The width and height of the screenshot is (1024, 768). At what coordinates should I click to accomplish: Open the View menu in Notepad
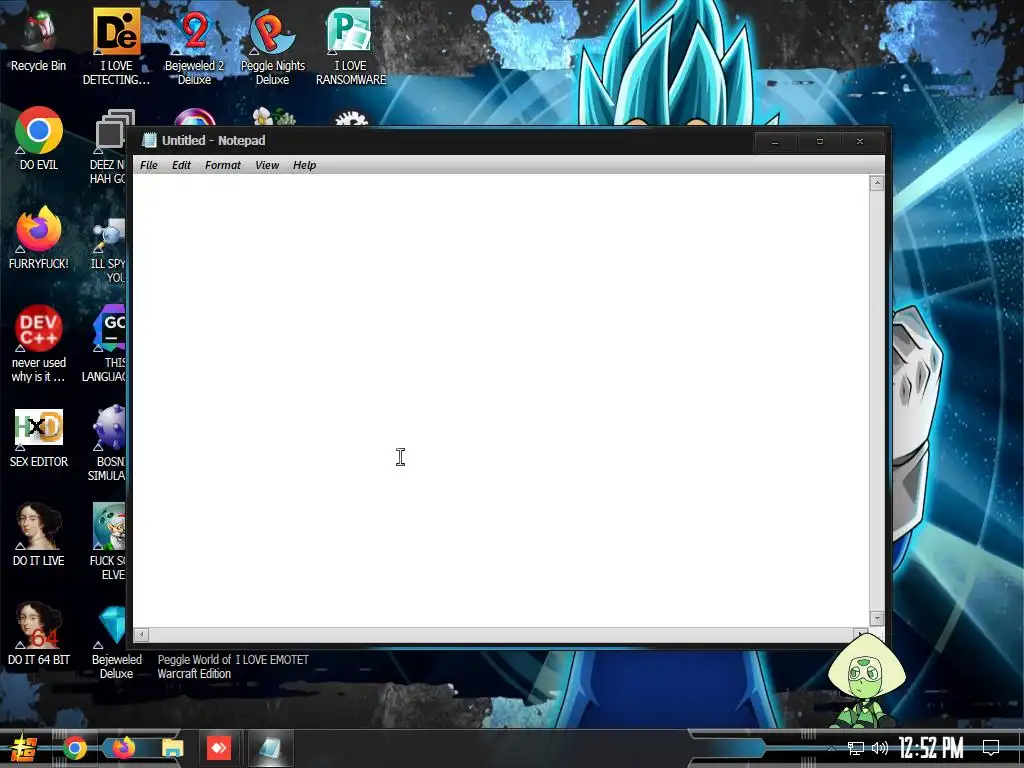tap(267, 165)
